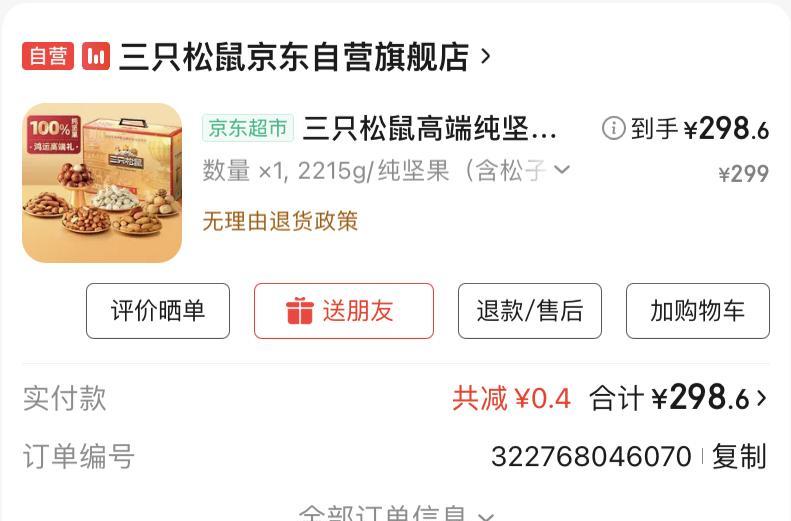Expand the 合计 ¥298.6 price details arrow

[761, 398]
